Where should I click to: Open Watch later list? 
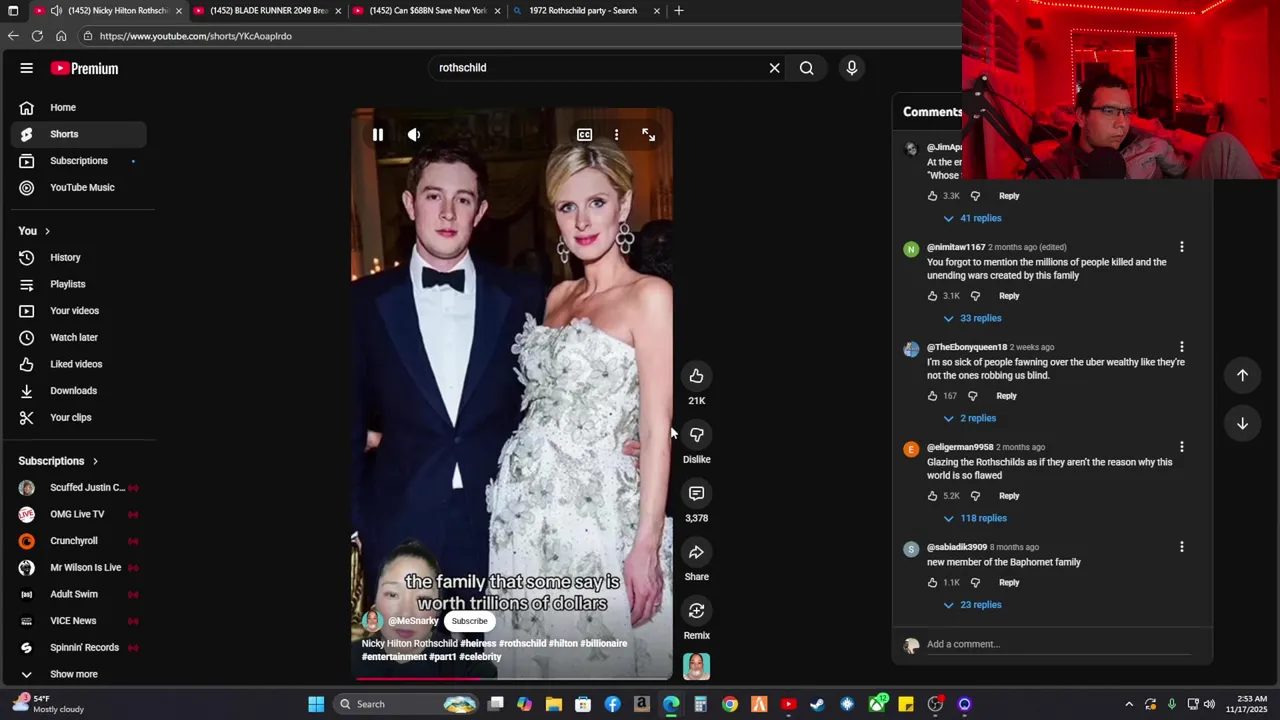[x=78, y=338]
